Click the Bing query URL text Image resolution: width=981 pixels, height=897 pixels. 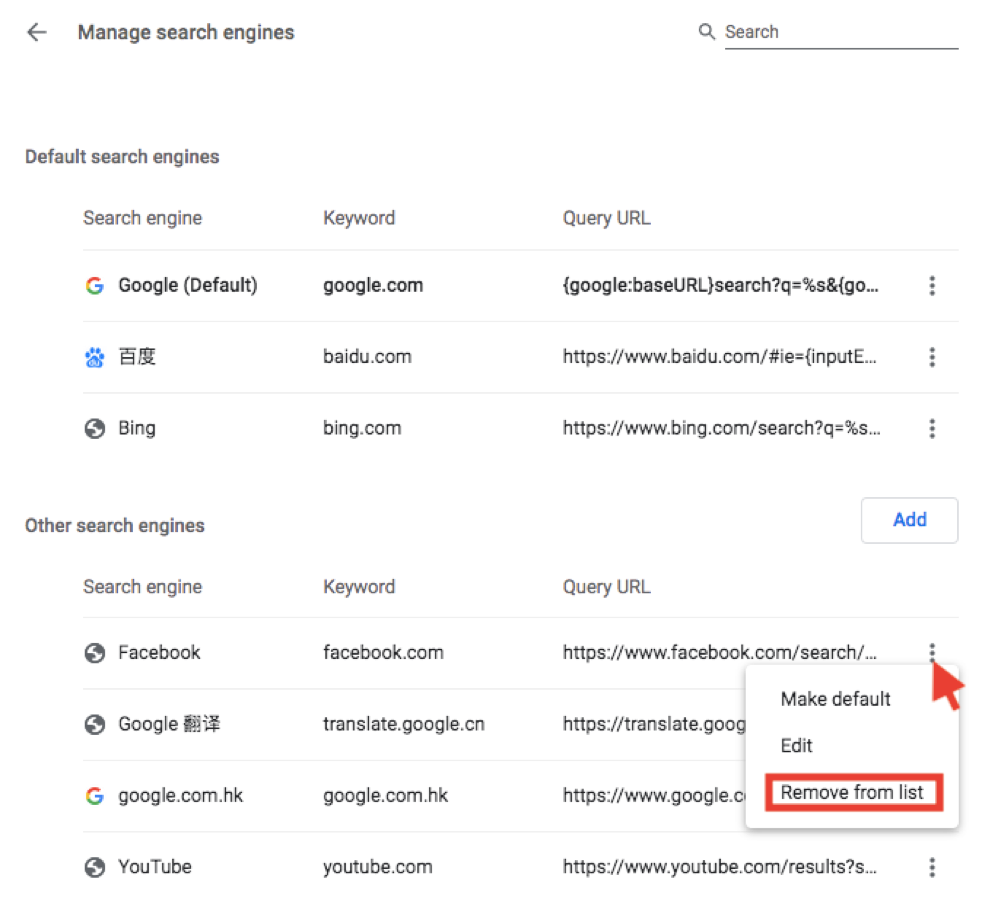(721, 429)
